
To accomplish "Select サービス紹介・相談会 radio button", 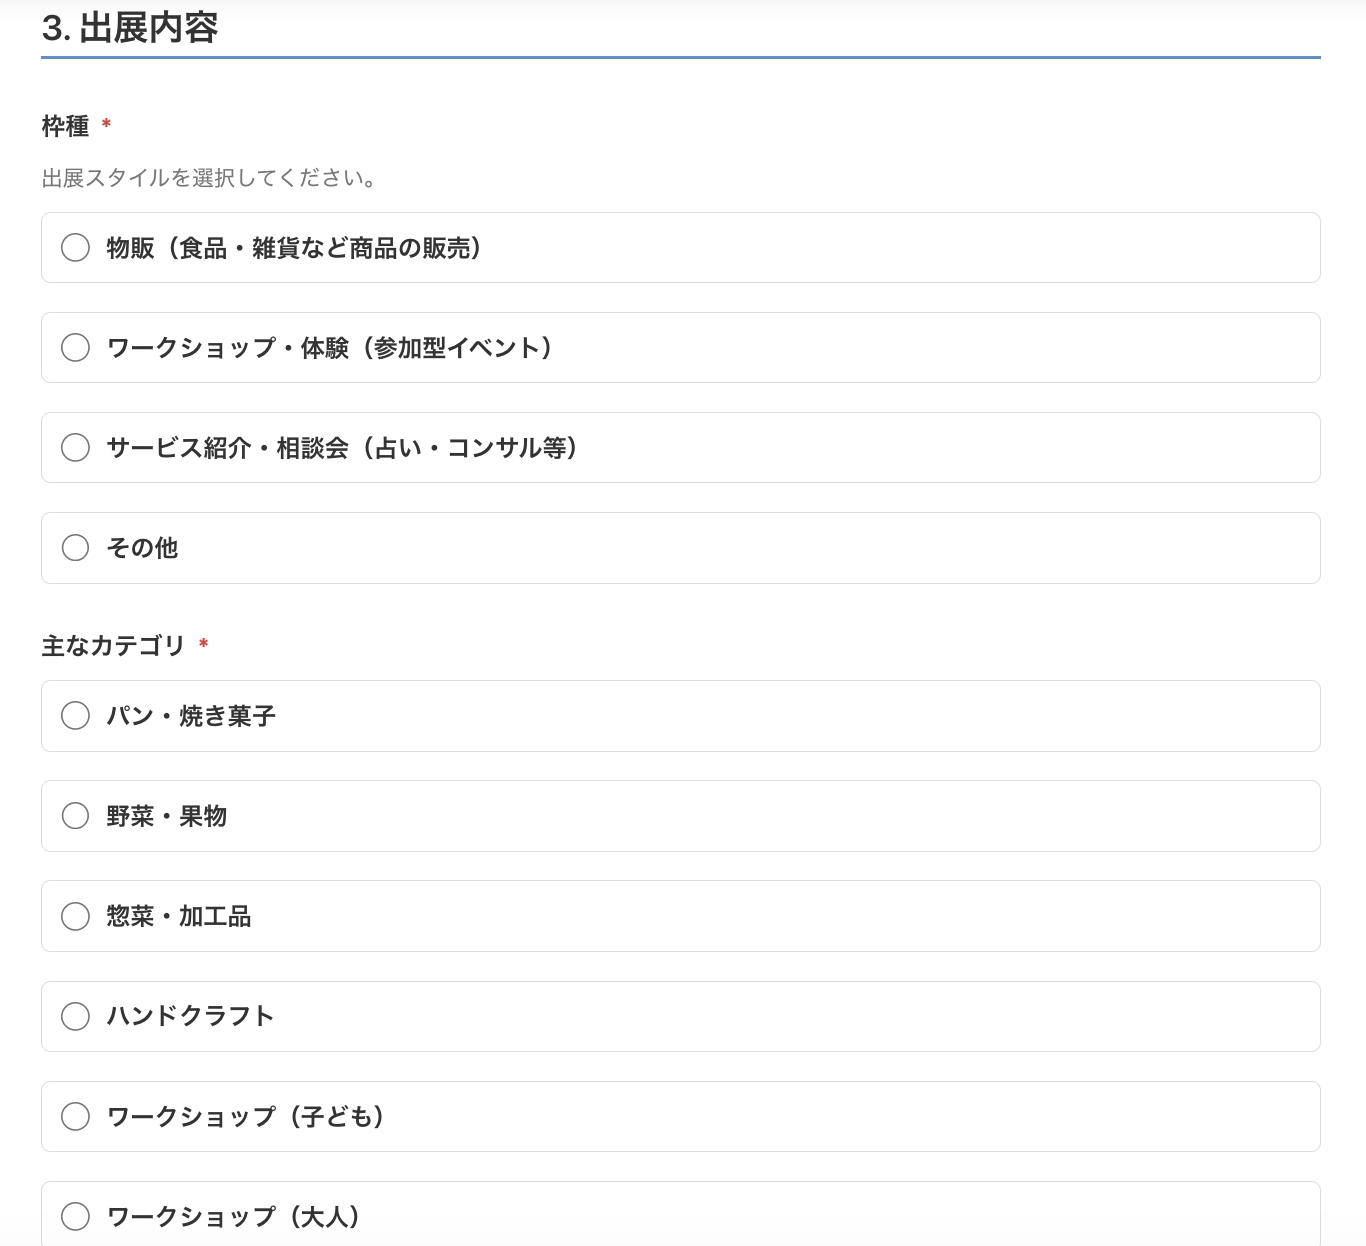I will 75,447.
